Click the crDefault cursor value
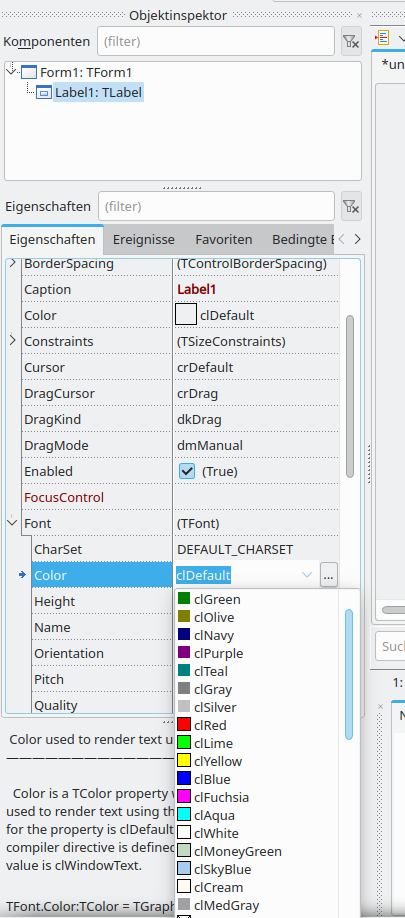This screenshot has height=918, width=405. (205, 367)
